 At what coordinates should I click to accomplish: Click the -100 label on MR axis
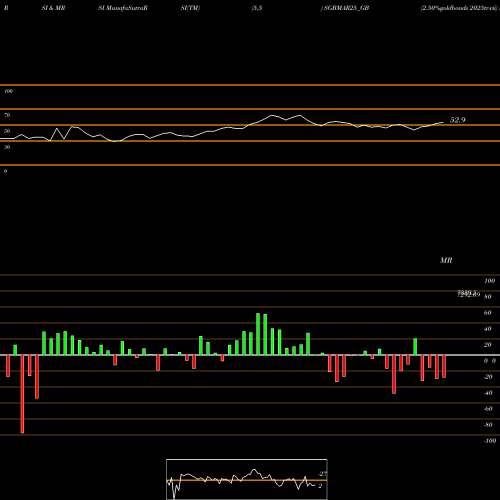coord(490,441)
